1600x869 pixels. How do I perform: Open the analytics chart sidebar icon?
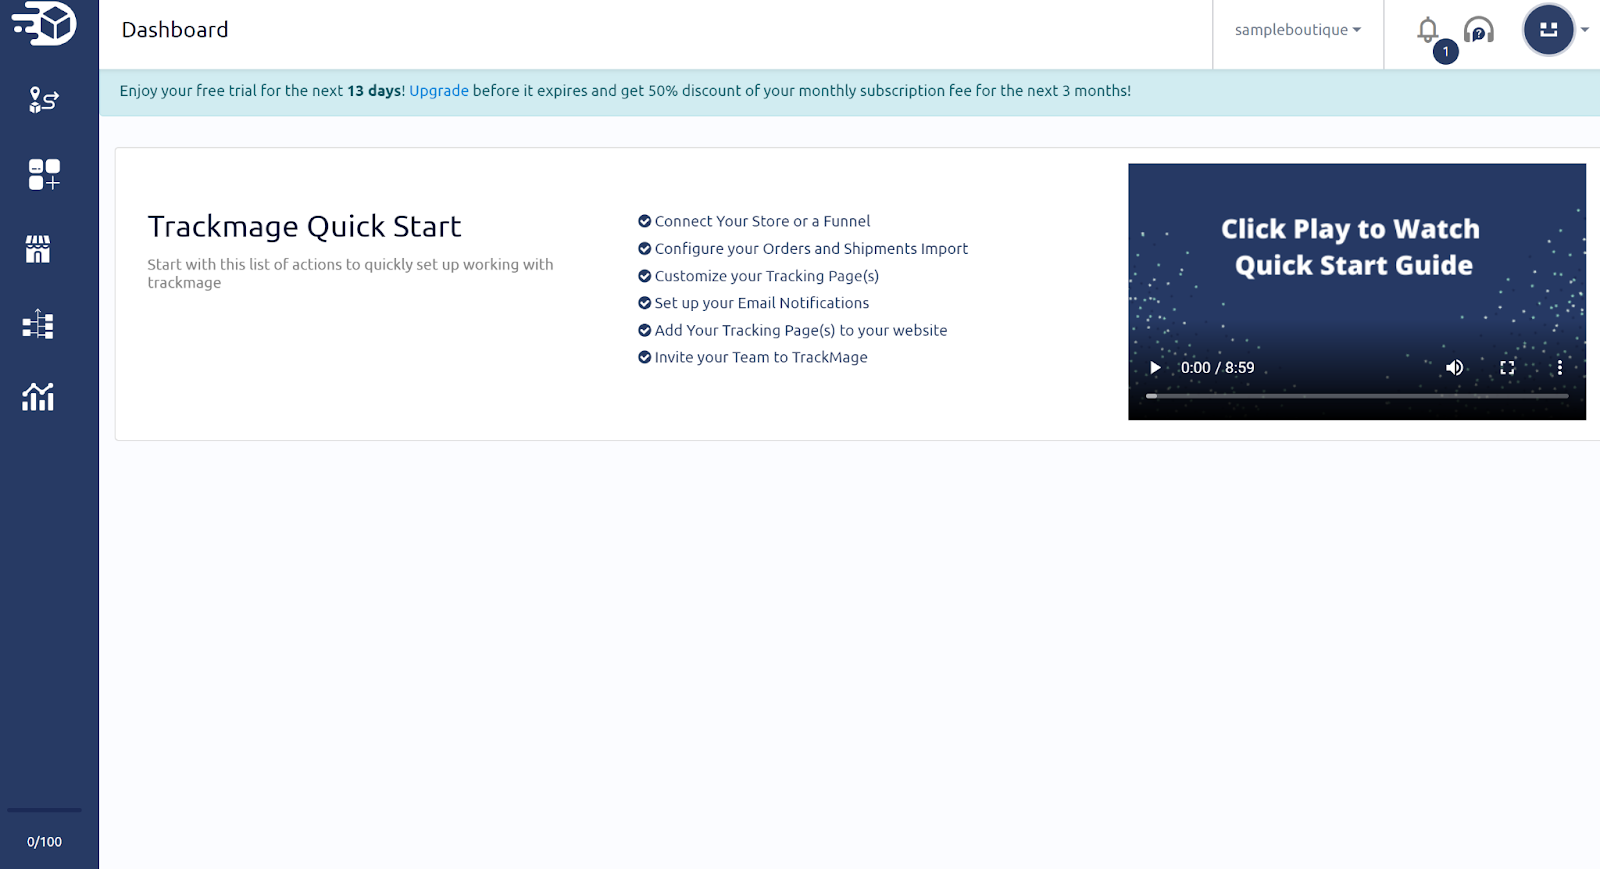click(38, 397)
